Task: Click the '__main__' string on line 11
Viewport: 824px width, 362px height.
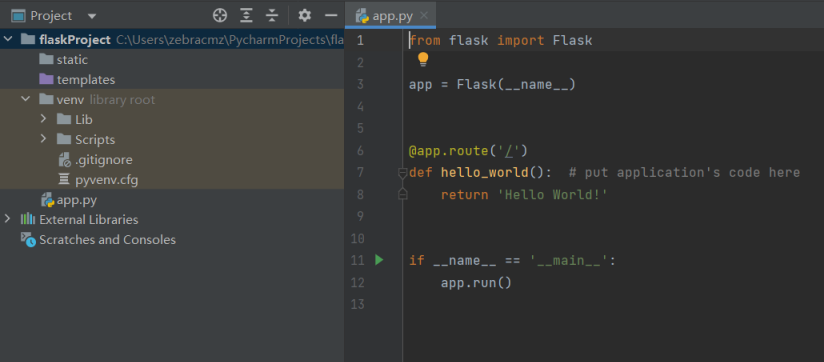Action: (x=568, y=261)
